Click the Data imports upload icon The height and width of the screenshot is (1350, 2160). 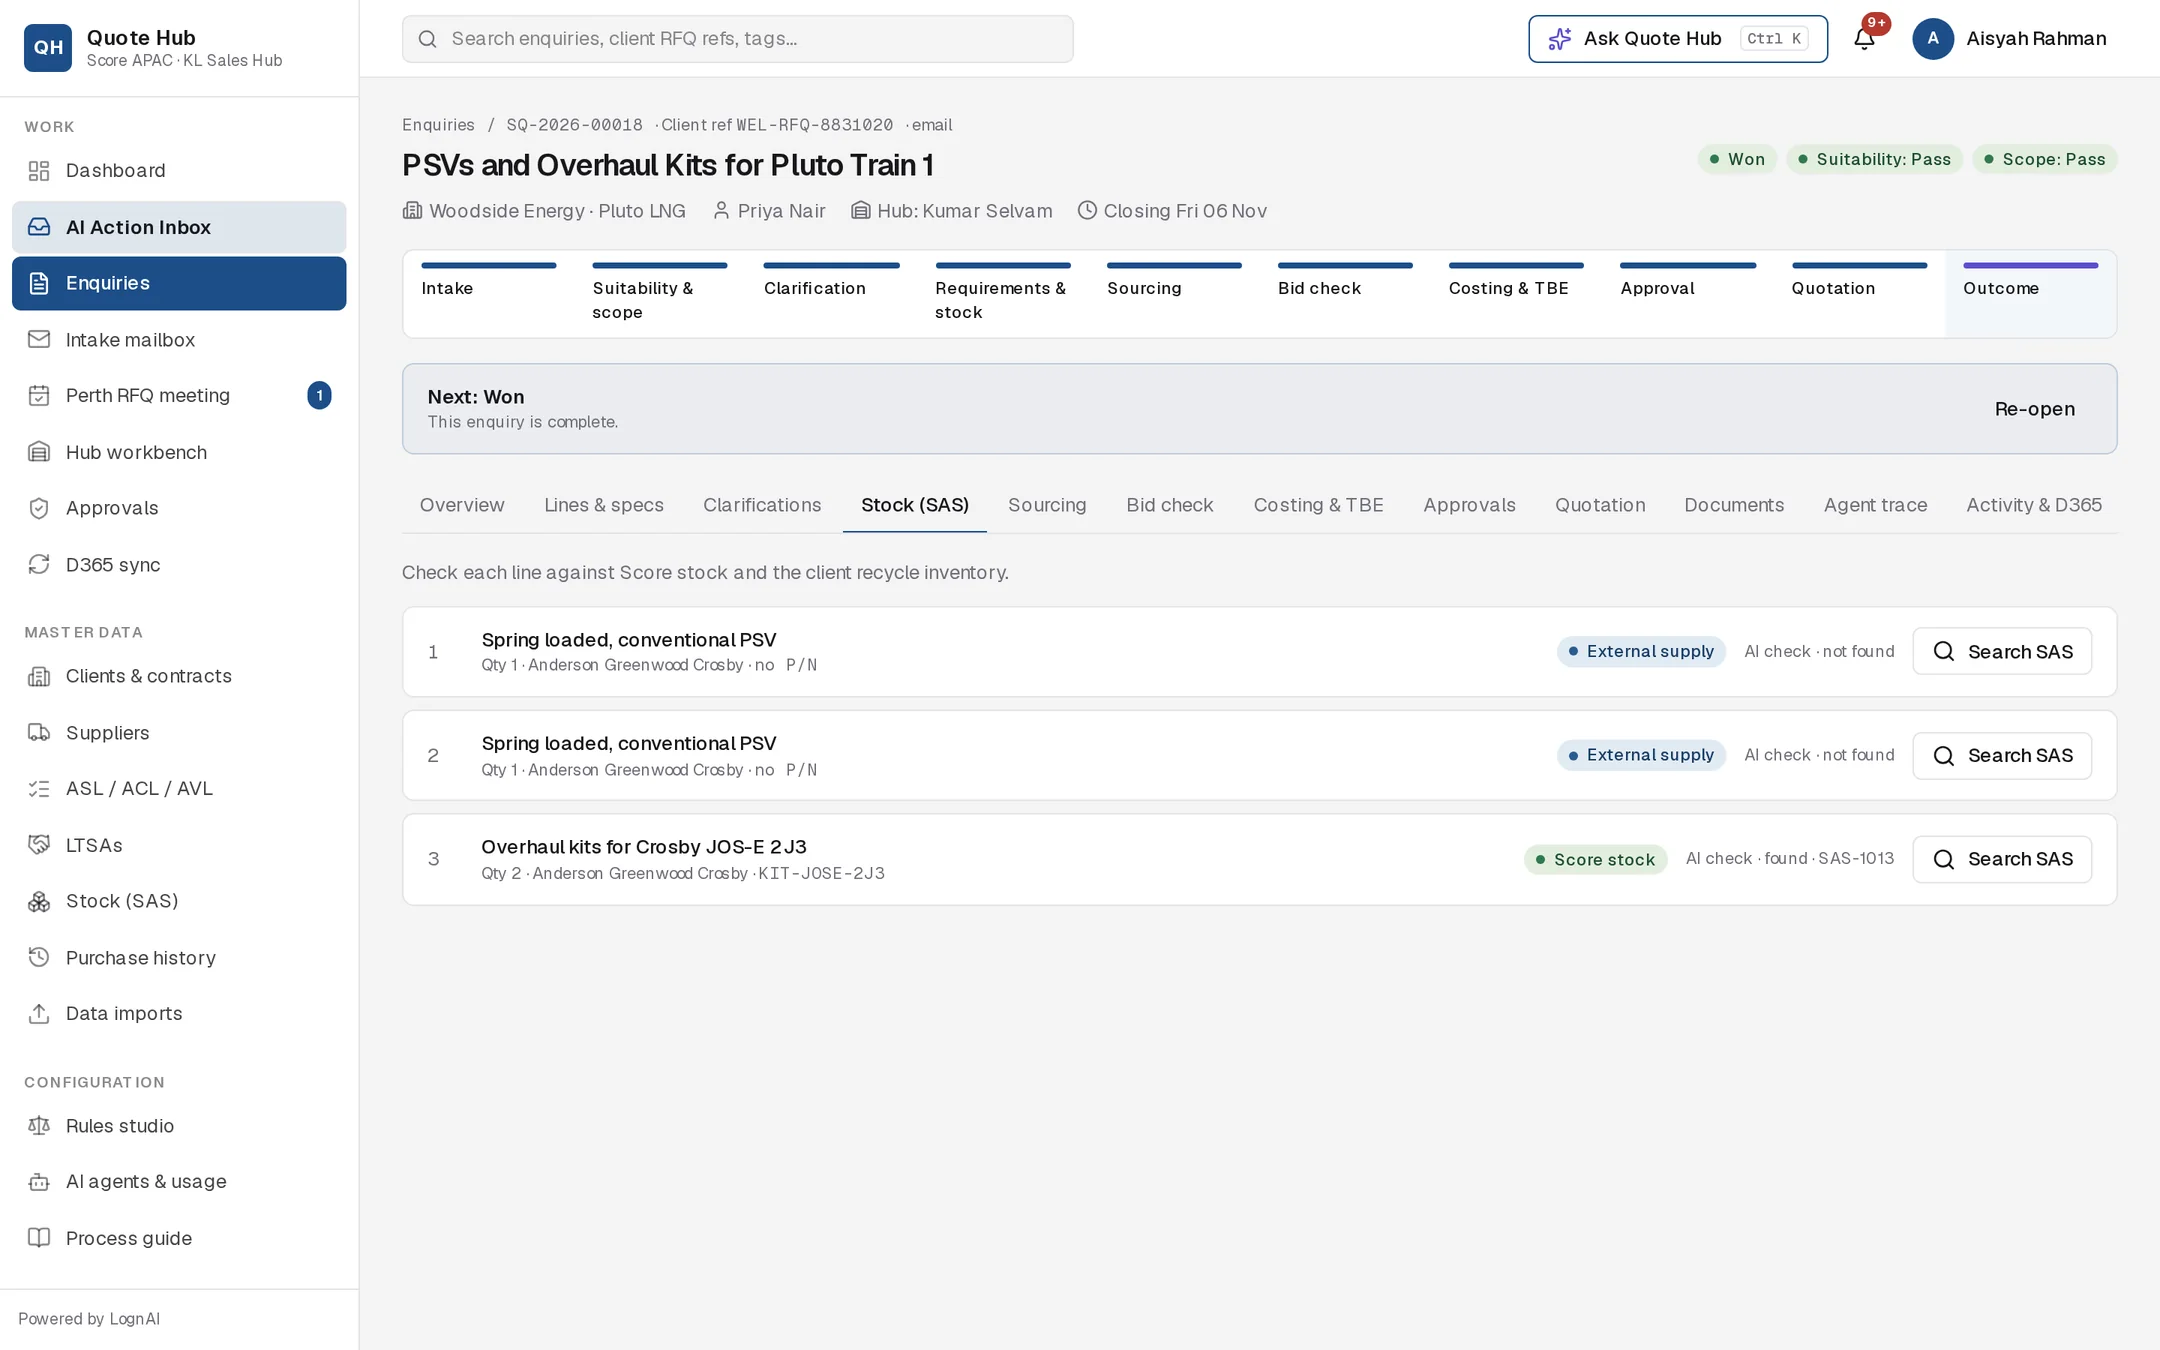(x=39, y=1014)
